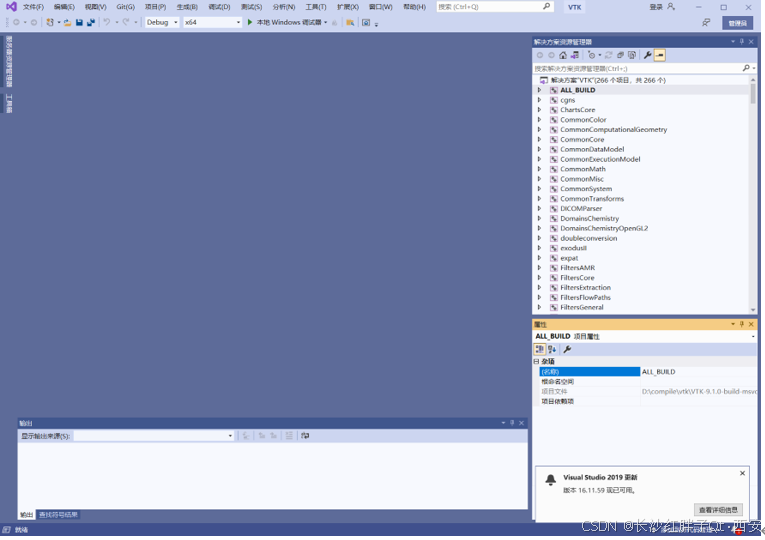Viewport: 765px width, 540px height.
Task: Click the notification bell icon
Action: click(550, 480)
